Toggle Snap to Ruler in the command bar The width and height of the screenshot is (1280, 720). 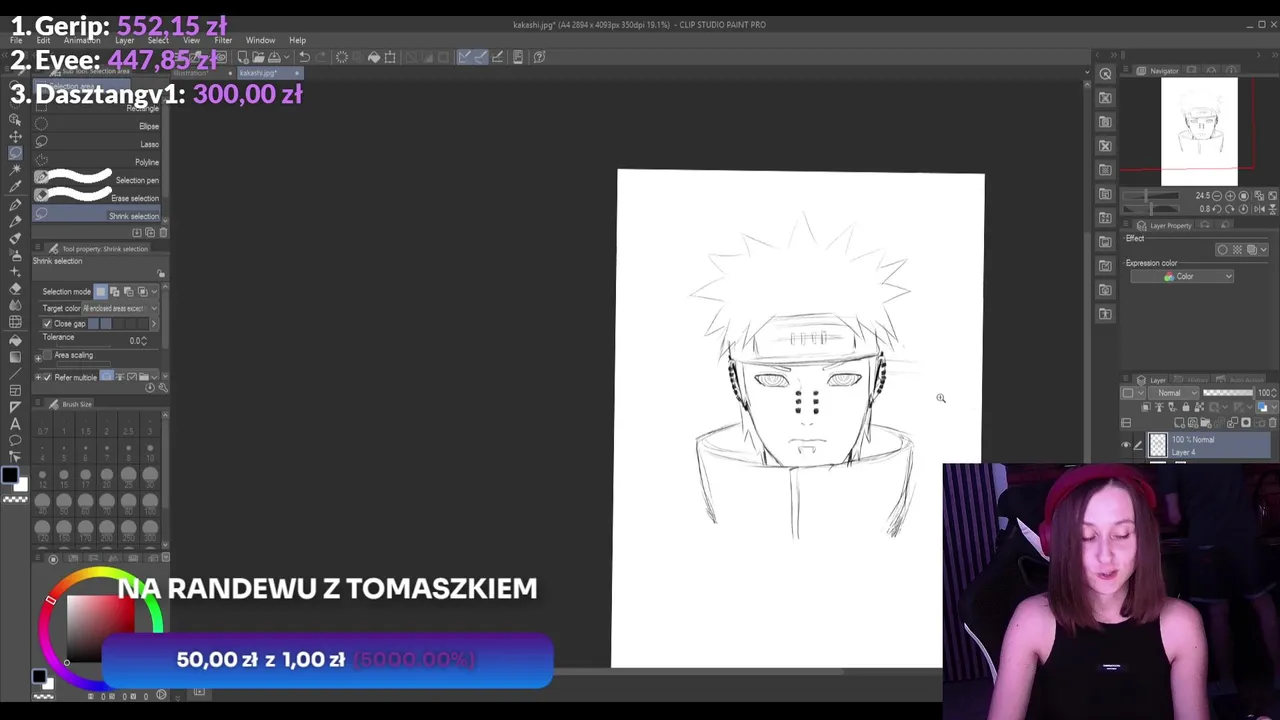(x=465, y=57)
